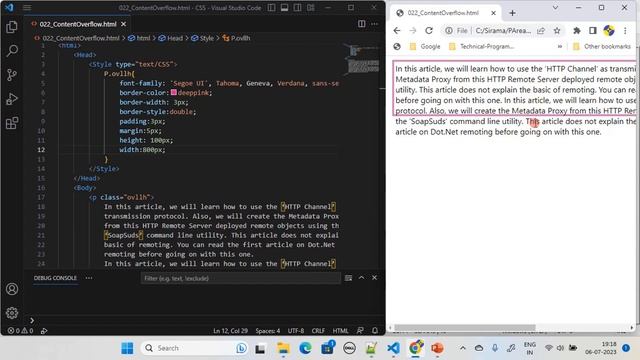Open the Technical-Program bookmarks folder

[481, 47]
